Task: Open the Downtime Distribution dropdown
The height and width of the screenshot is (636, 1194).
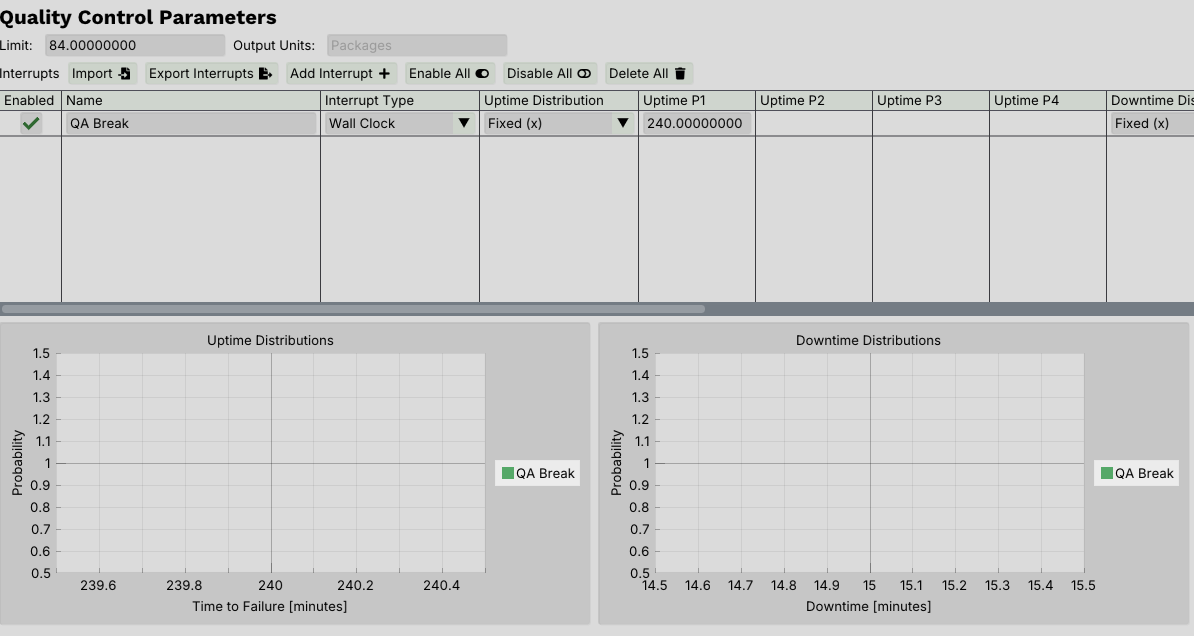Action: point(1150,123)
